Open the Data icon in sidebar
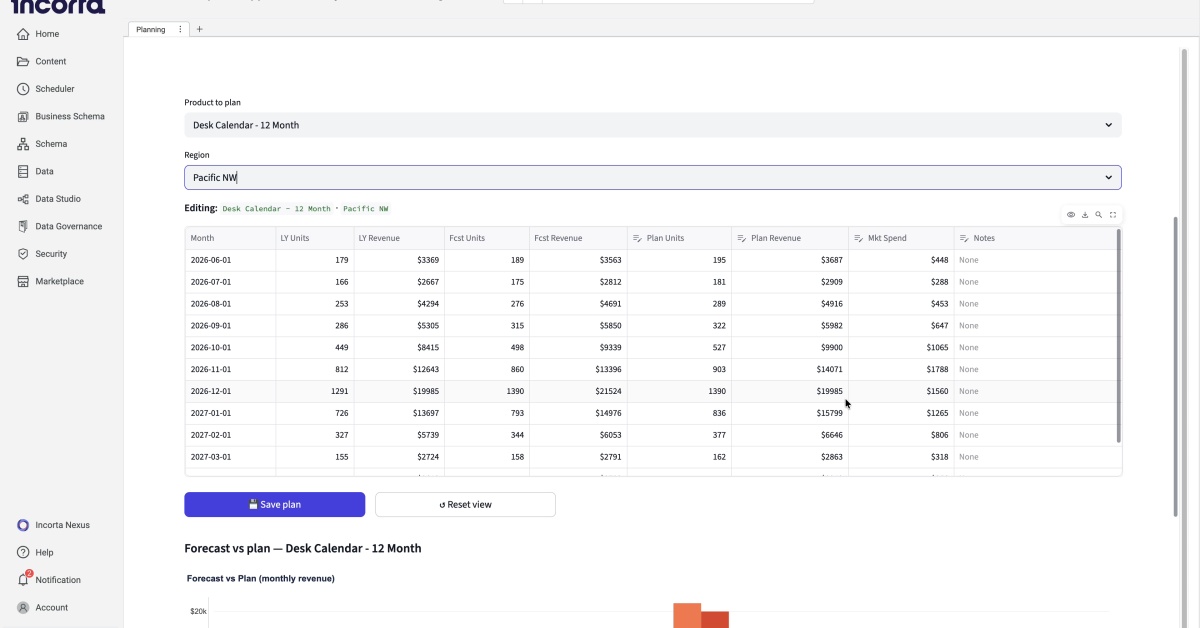This screenshot has height=628, width=1200. coord(23,171)
